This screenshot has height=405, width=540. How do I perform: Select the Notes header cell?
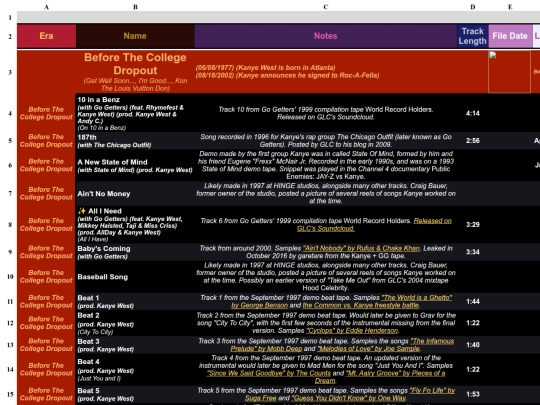[x=325, y=36]
